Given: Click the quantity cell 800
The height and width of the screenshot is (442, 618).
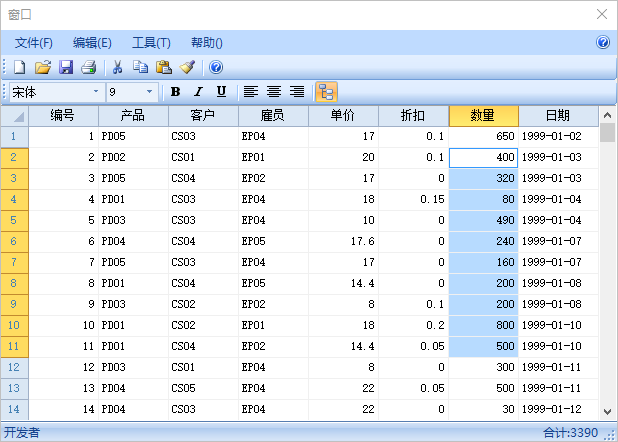Looking at the screenshot, I should (x=484, y=325).
